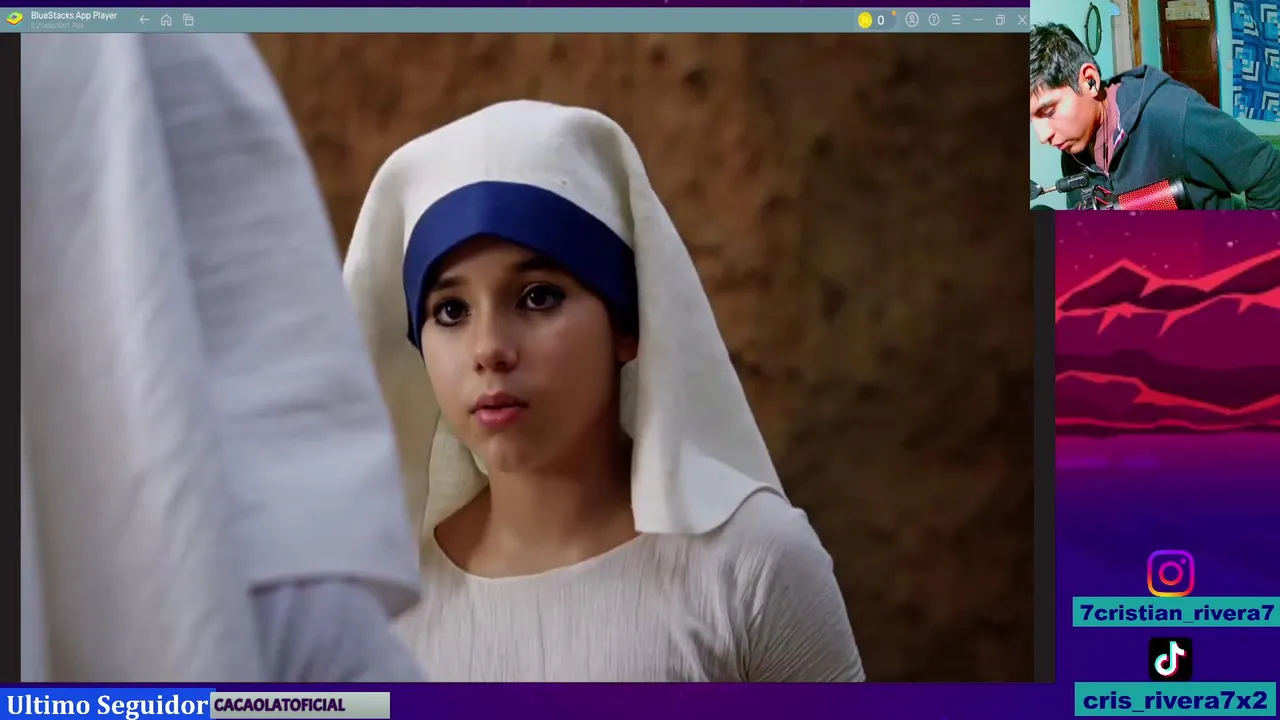Close the BlueStacks App Player window
The height and width of the screenshot is (720, 1280).
(x=1022, y=20)
